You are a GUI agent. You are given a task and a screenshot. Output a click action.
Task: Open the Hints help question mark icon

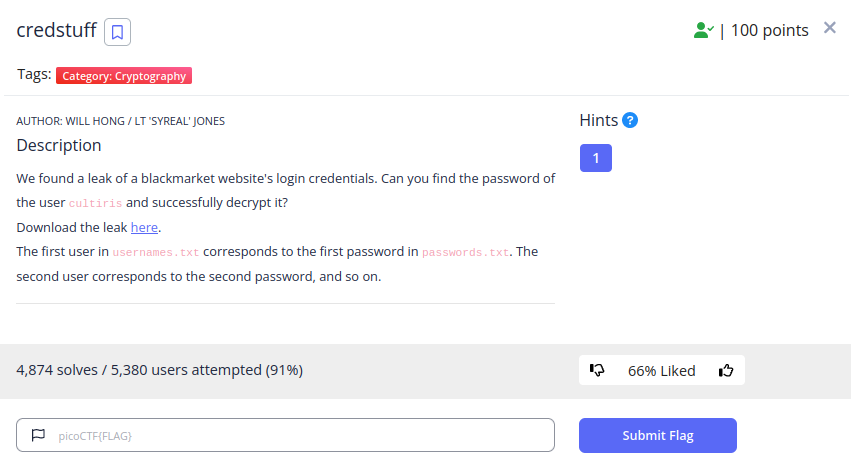point(630,120)
